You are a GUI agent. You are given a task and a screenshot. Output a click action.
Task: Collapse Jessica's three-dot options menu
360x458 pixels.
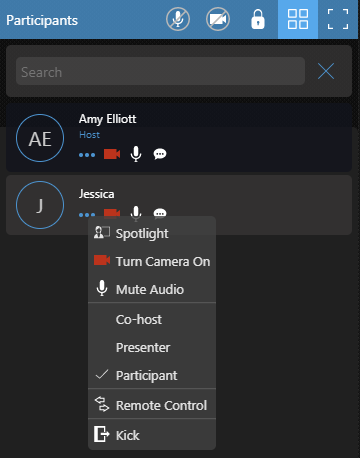[x=87, y=215]
